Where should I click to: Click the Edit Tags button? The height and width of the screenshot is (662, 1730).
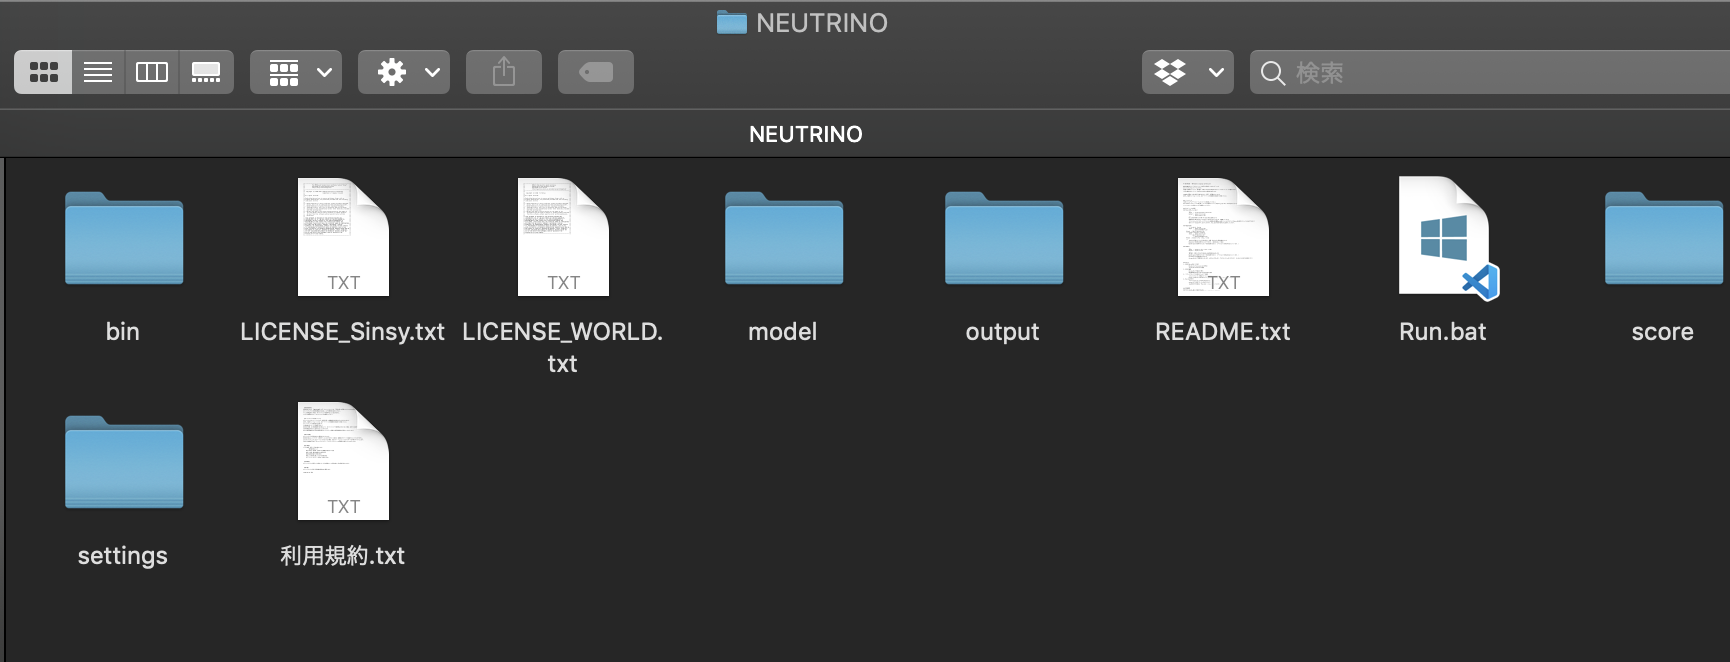596,72
